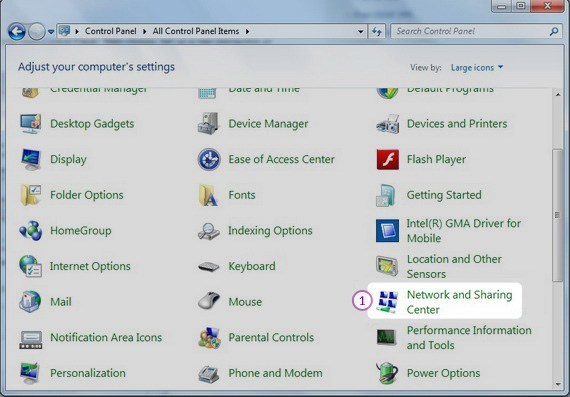Click the scrollbar up arrow
The image size is (570, 397).
click(558, 95)
